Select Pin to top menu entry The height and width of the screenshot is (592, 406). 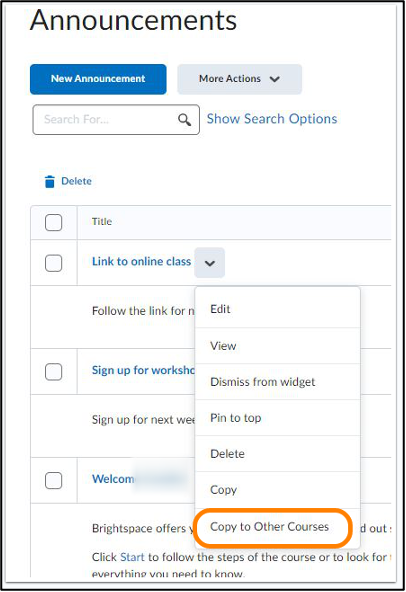[278, 418]
